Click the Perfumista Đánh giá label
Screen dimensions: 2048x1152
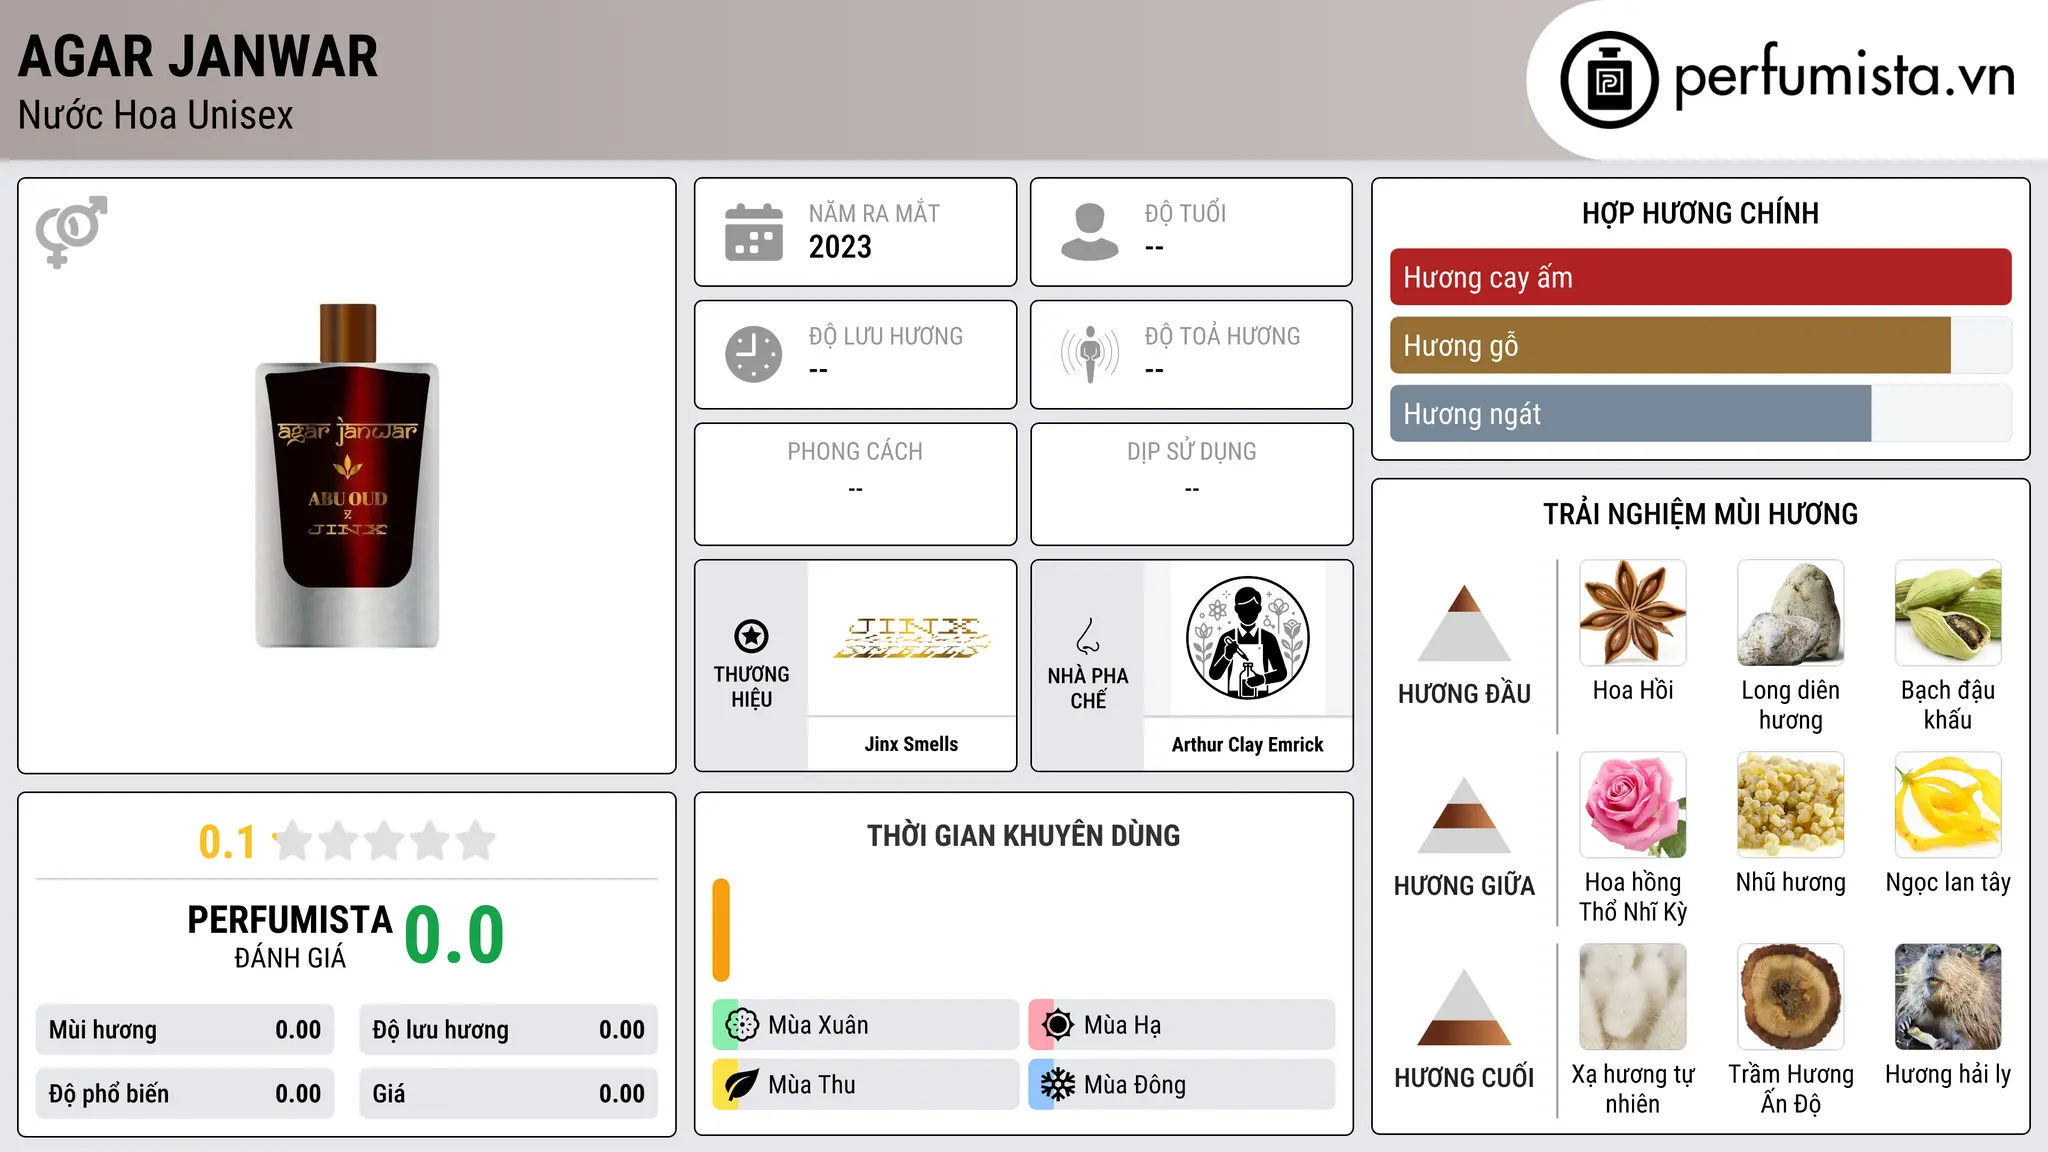coord(290,936)
